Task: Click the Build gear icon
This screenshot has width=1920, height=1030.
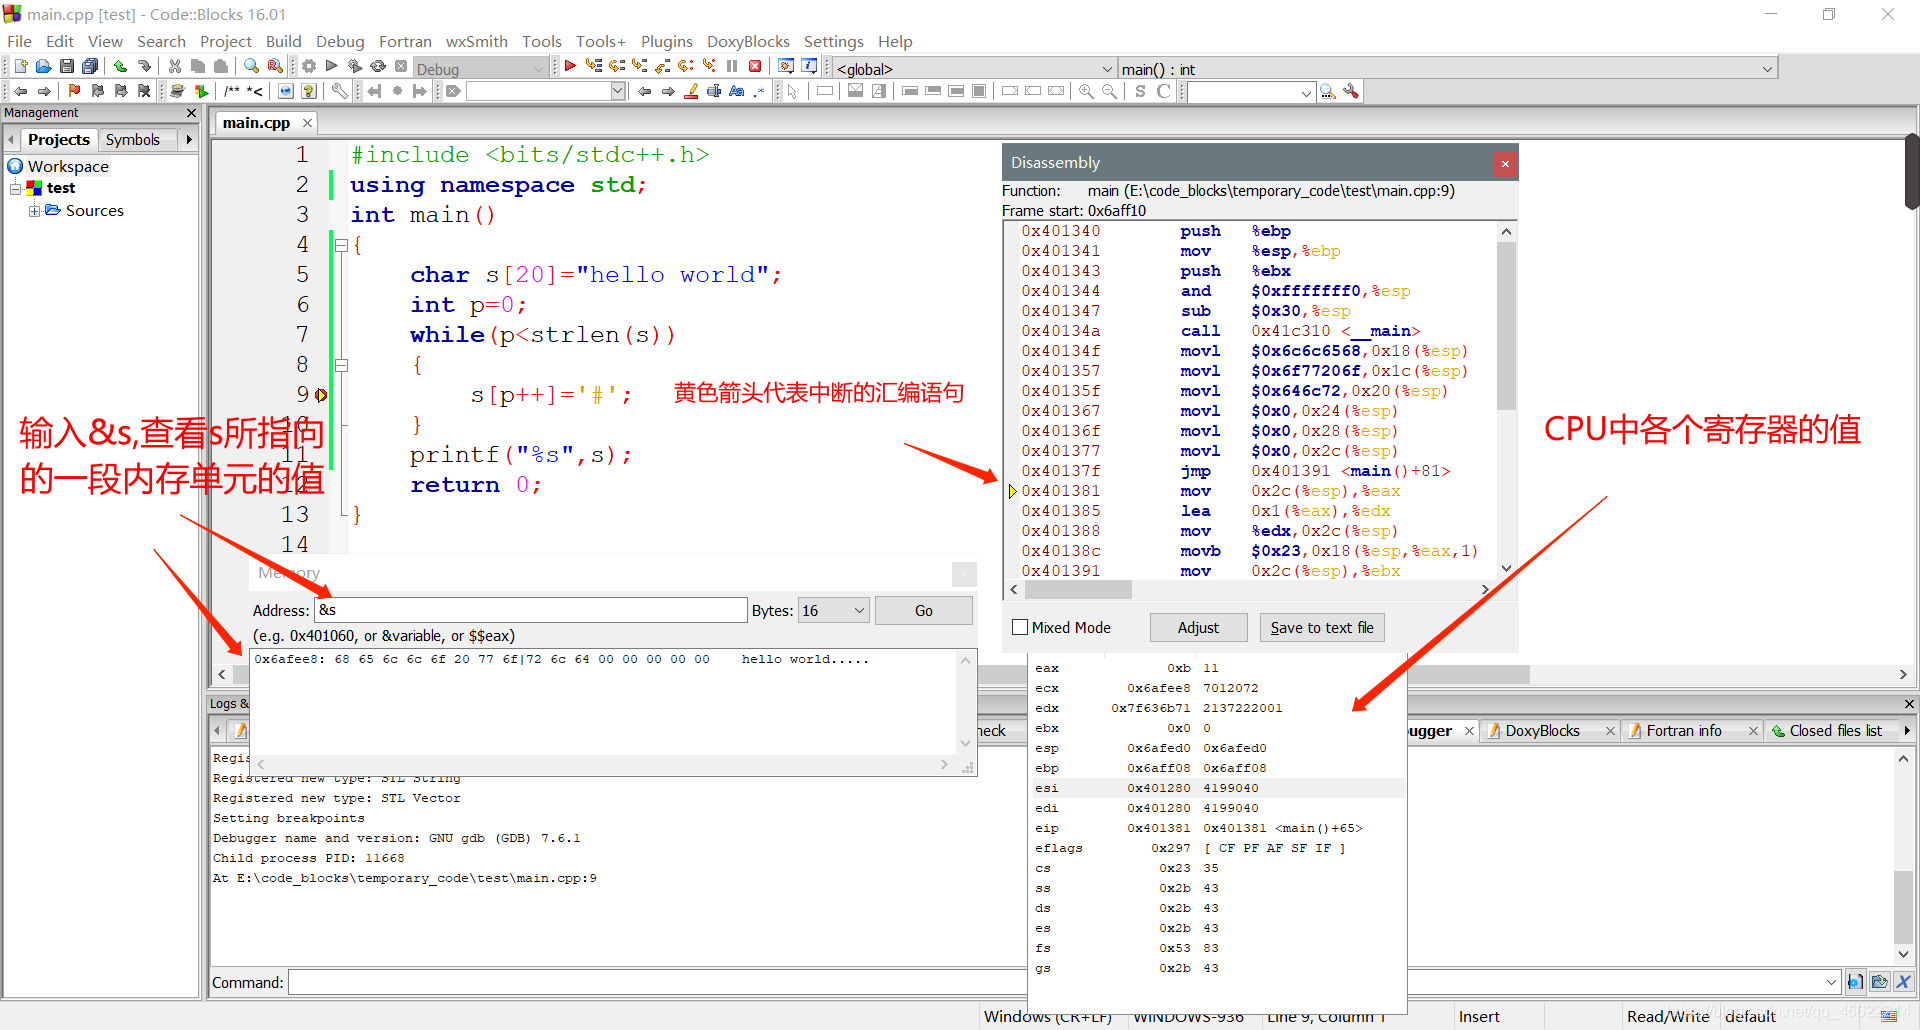Action: click(x=309, y=66)
